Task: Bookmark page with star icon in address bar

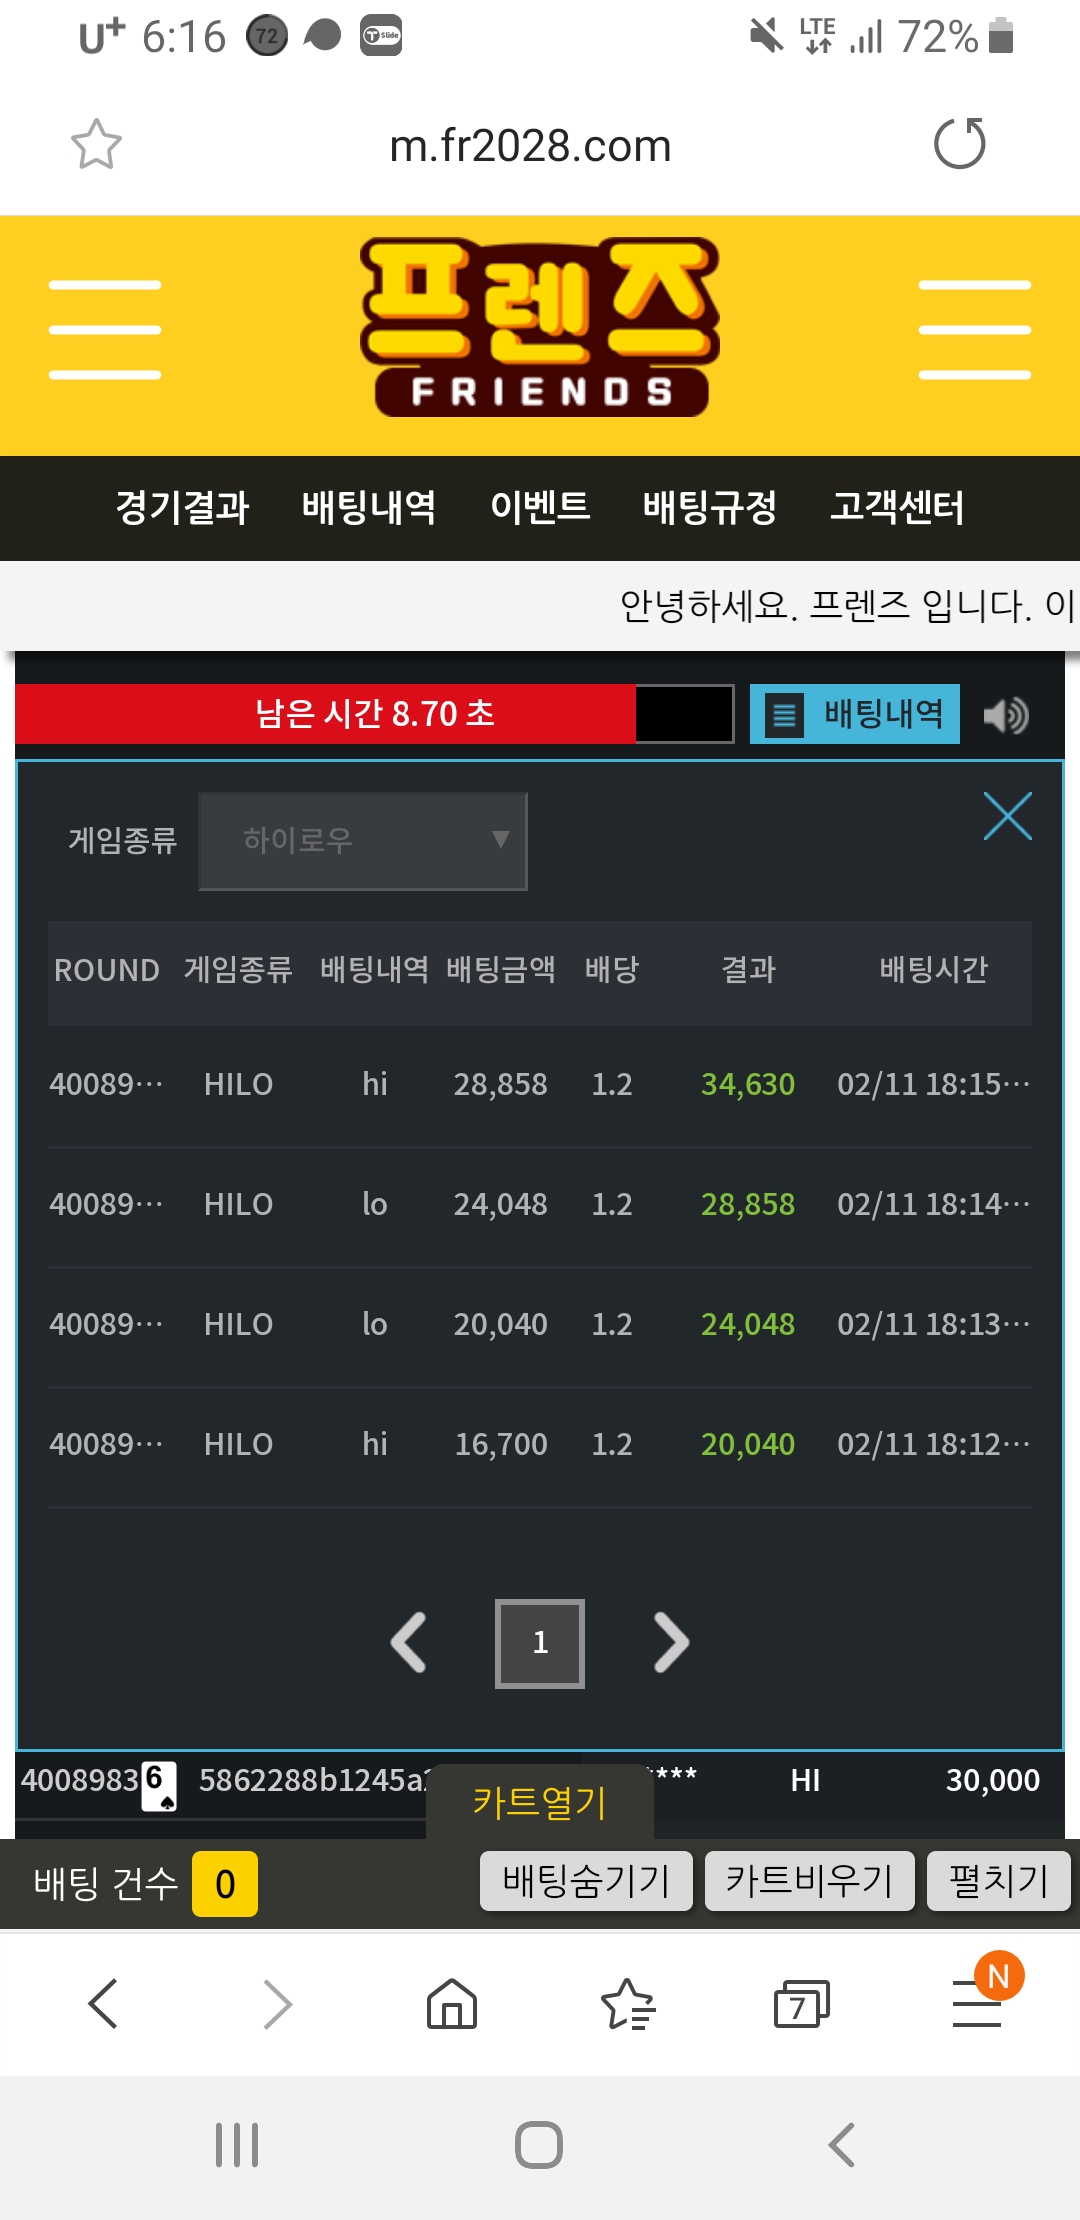Action: 96,145
